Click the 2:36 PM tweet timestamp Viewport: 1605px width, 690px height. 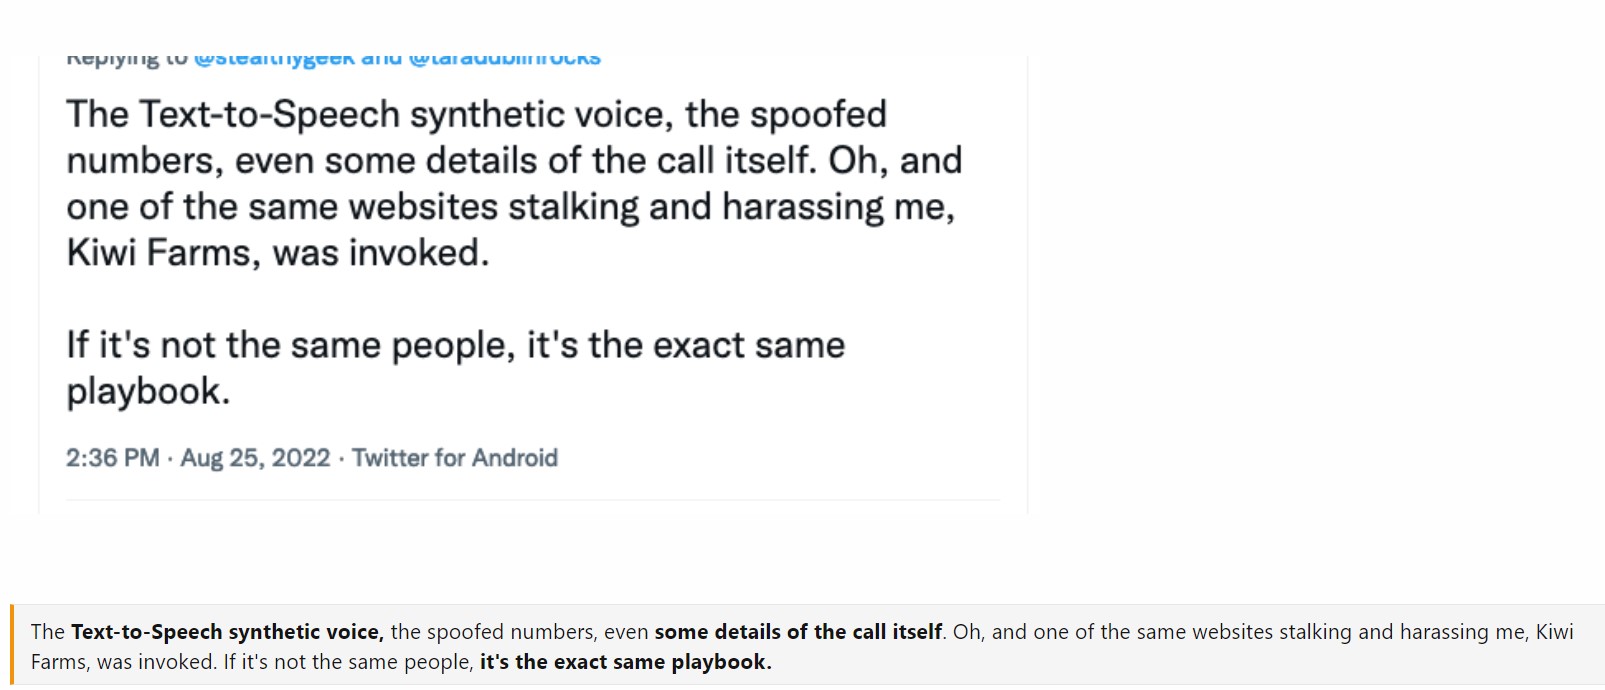coord(112,458)
